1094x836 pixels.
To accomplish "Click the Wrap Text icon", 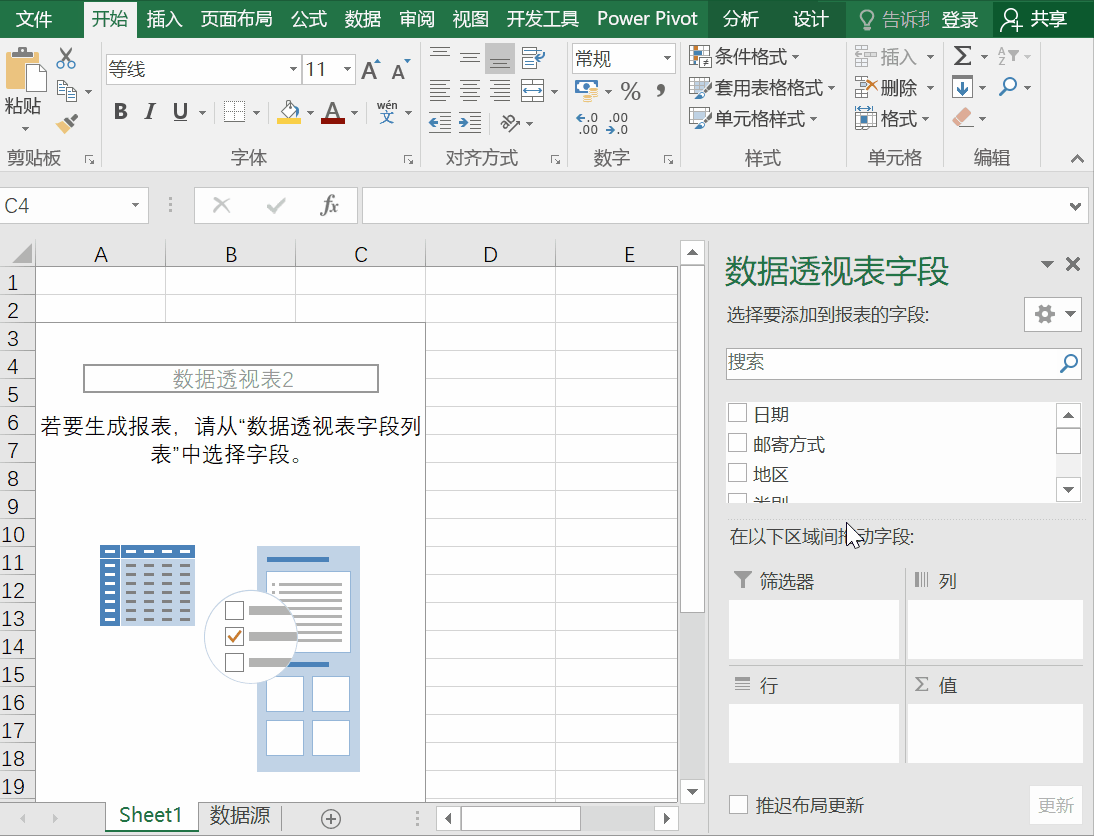I will (533, 57).
